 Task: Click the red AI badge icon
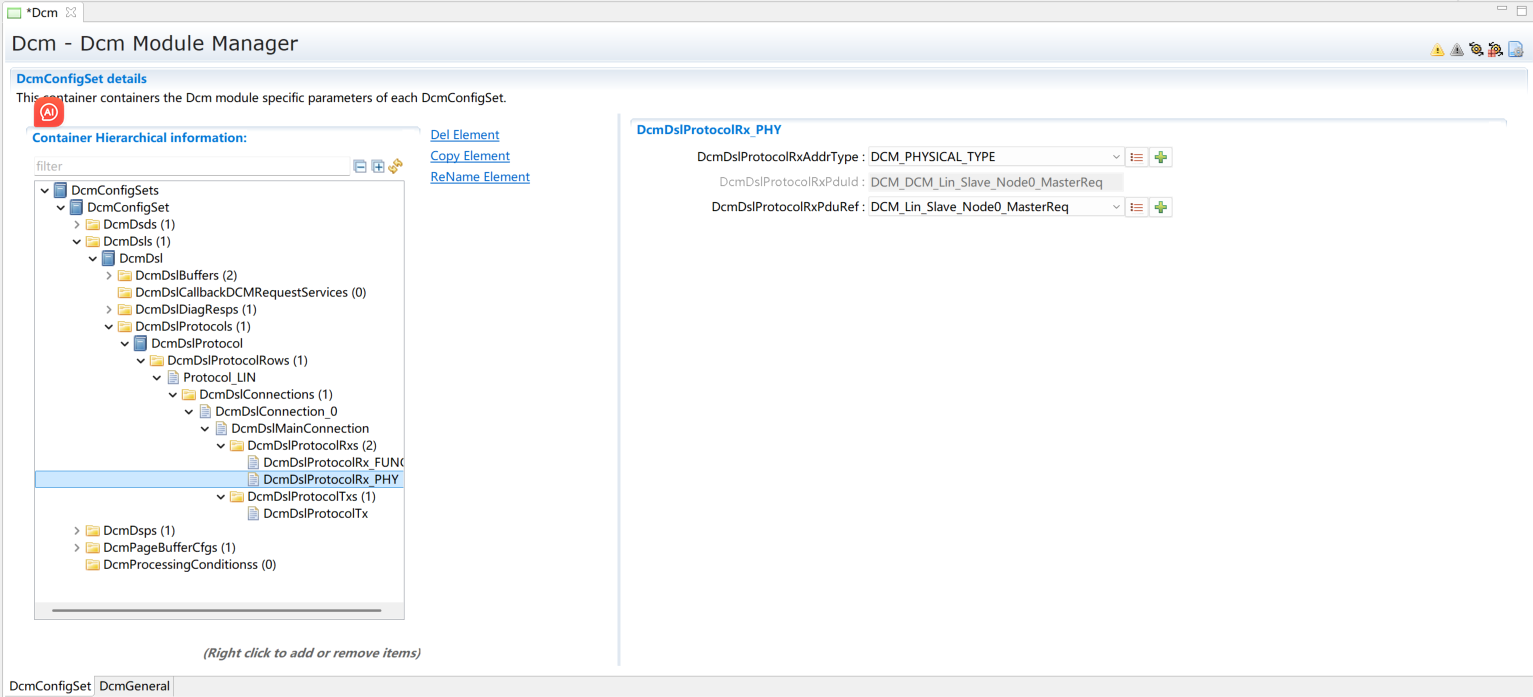click(x=48, y=112)
